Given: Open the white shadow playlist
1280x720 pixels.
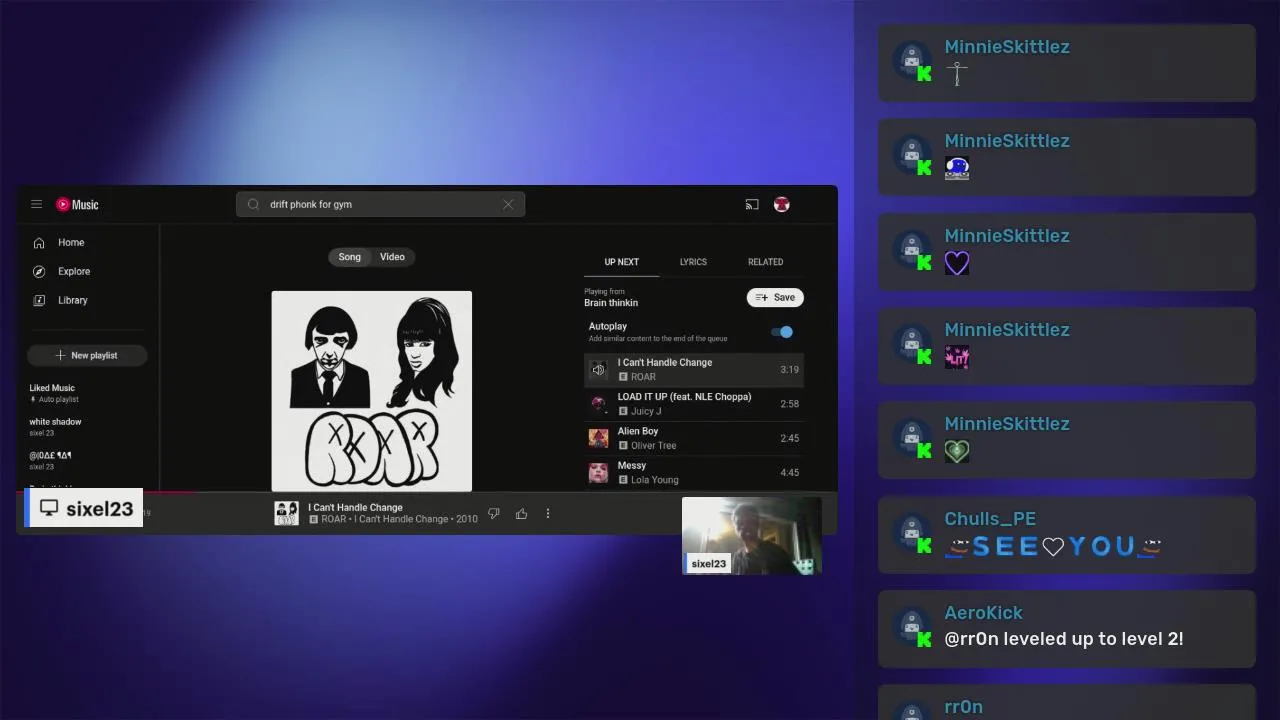Looking at the screenshot, I should 56,427.
